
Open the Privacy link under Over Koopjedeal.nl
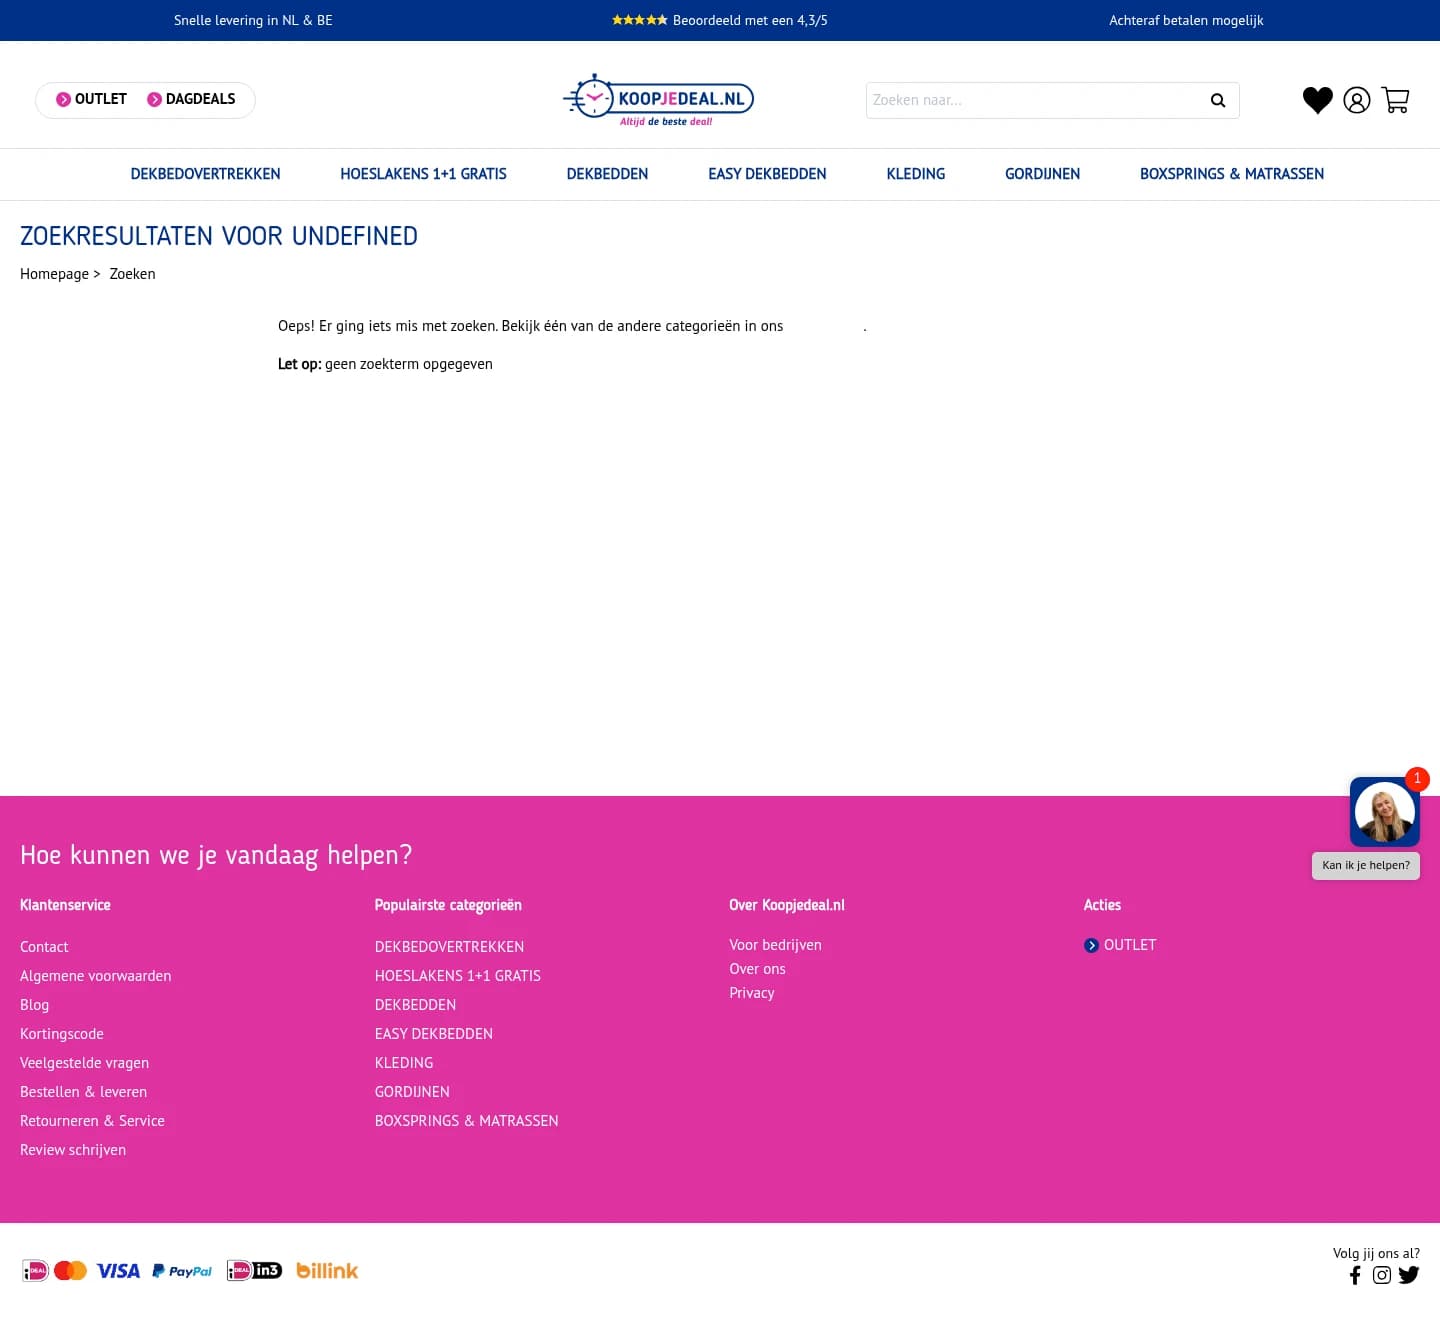(751, 992)
